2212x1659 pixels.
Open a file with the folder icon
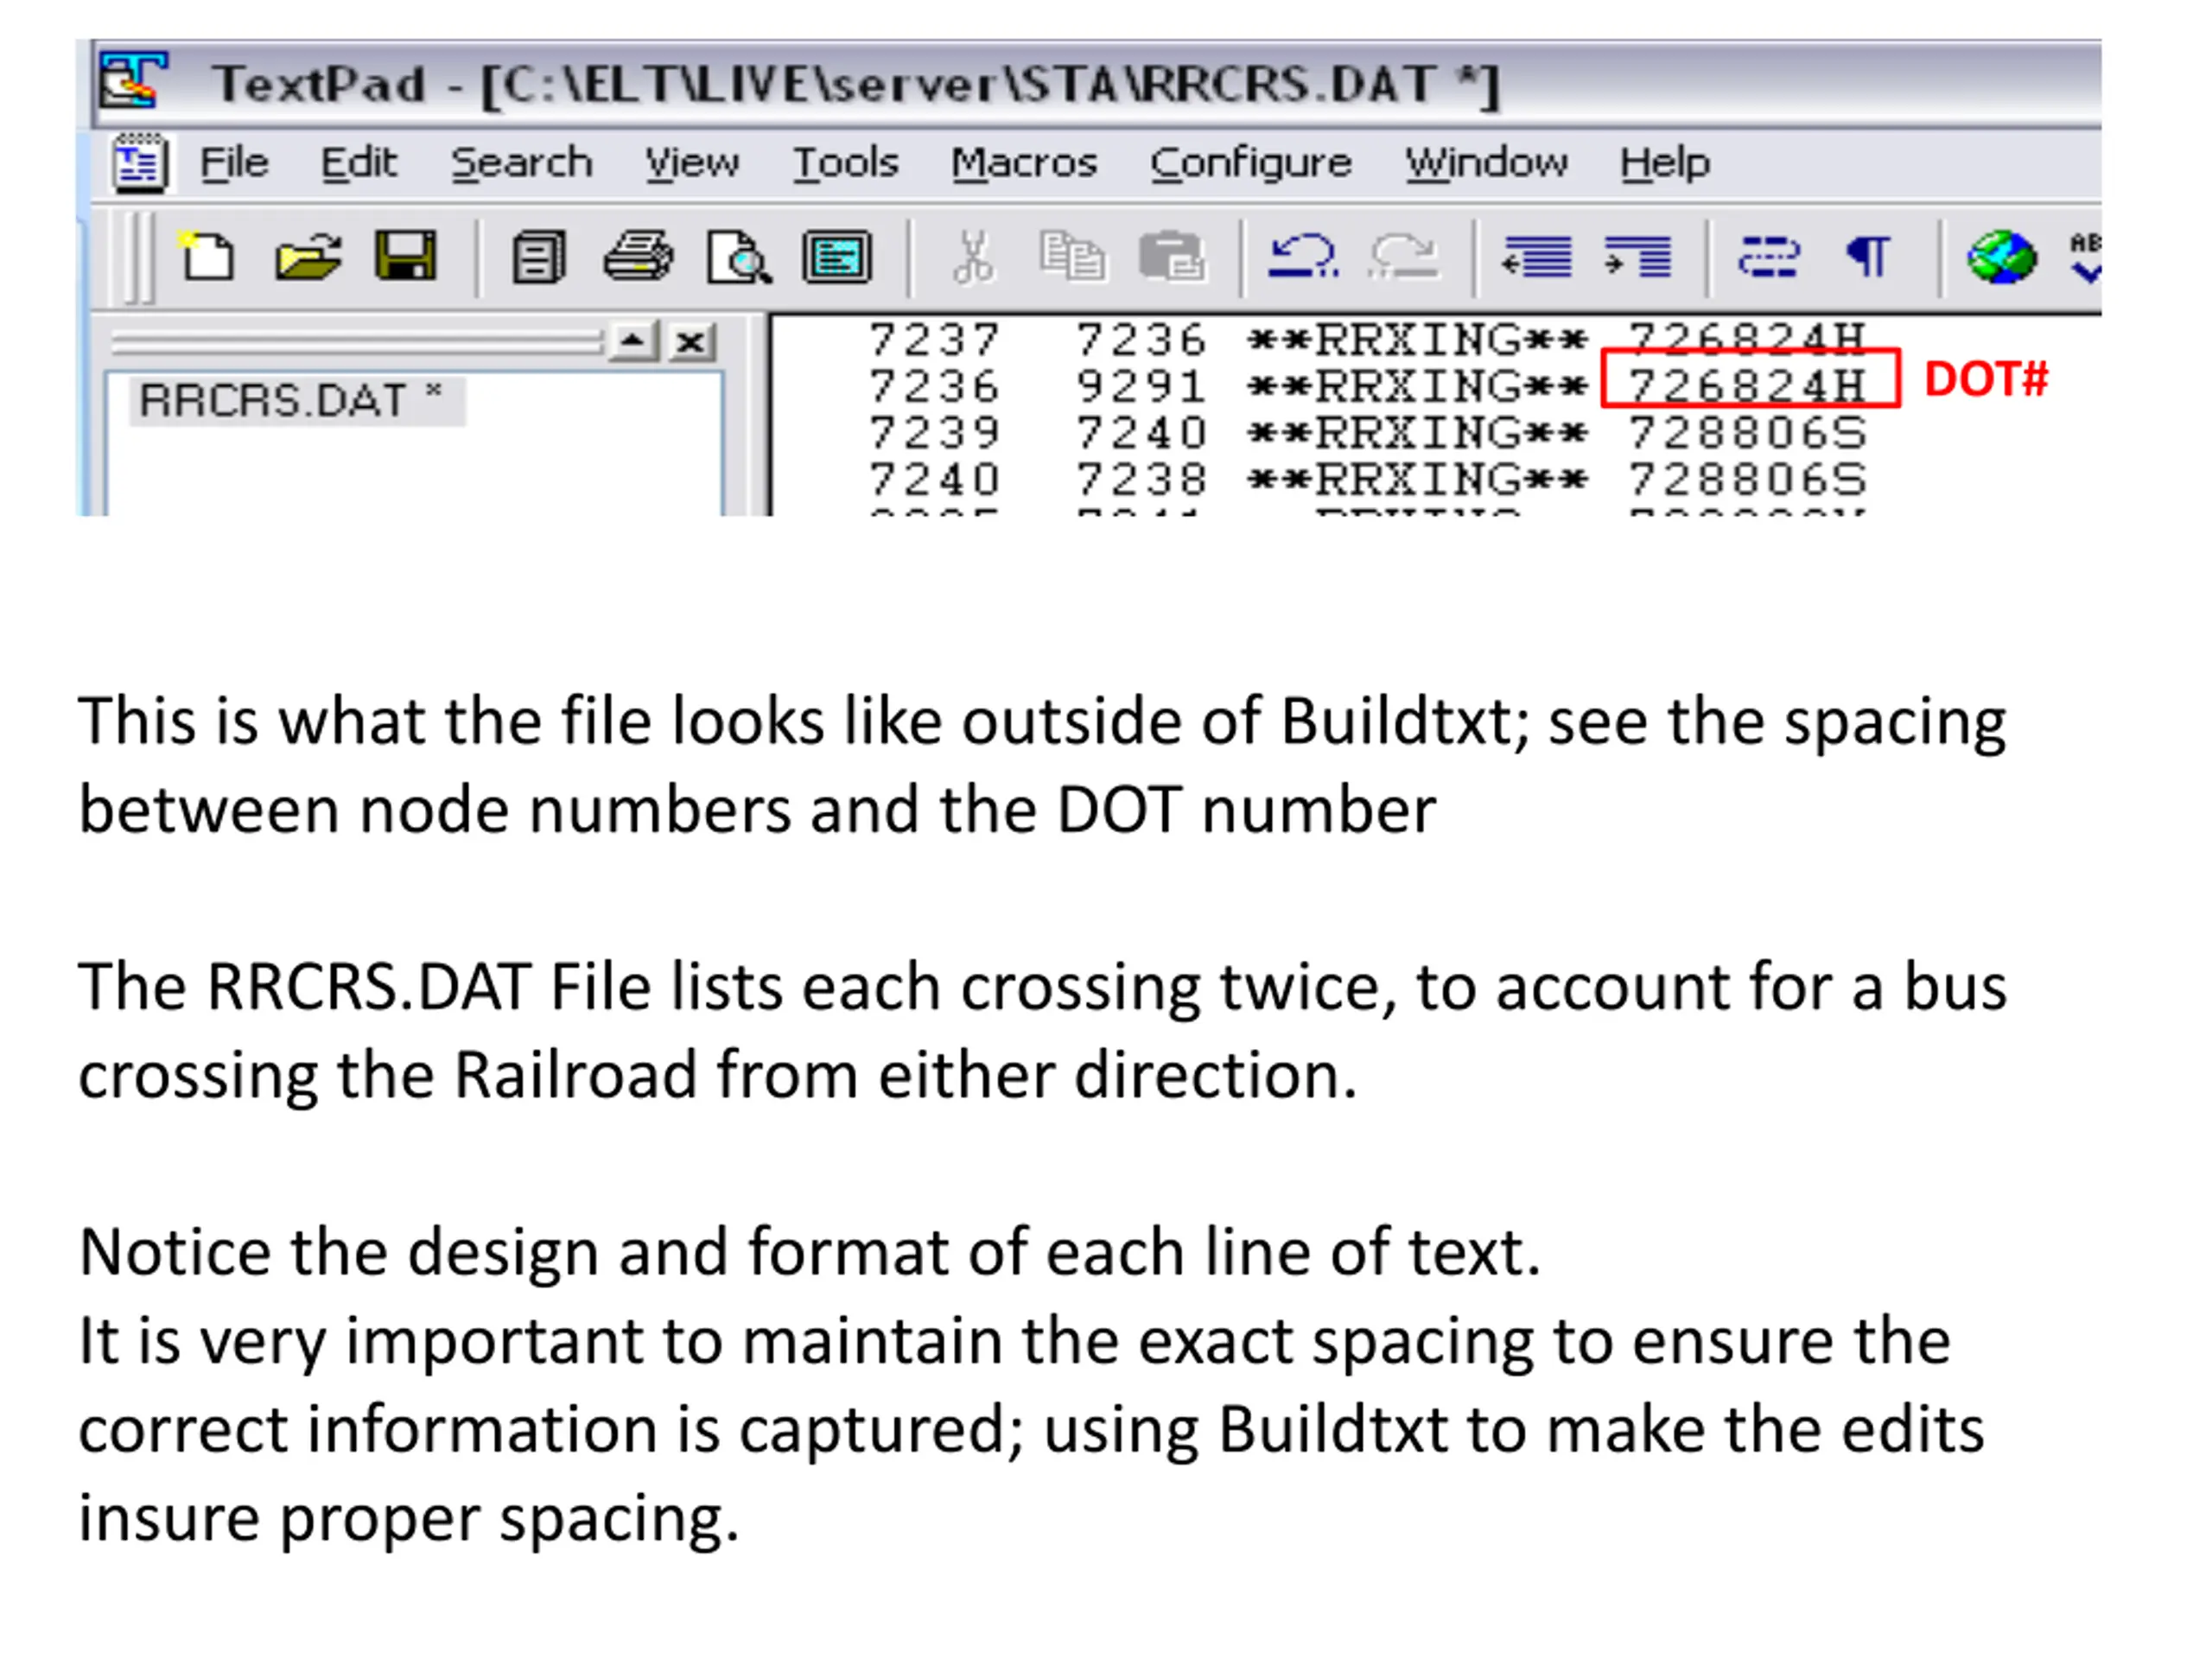click(308, 257)
